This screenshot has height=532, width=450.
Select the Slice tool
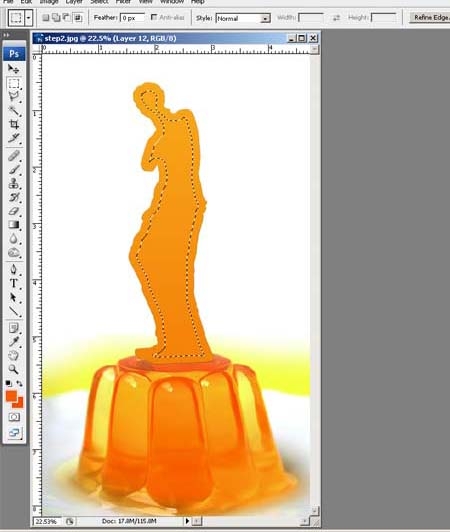pyautogui.click(x=14, y=138)
